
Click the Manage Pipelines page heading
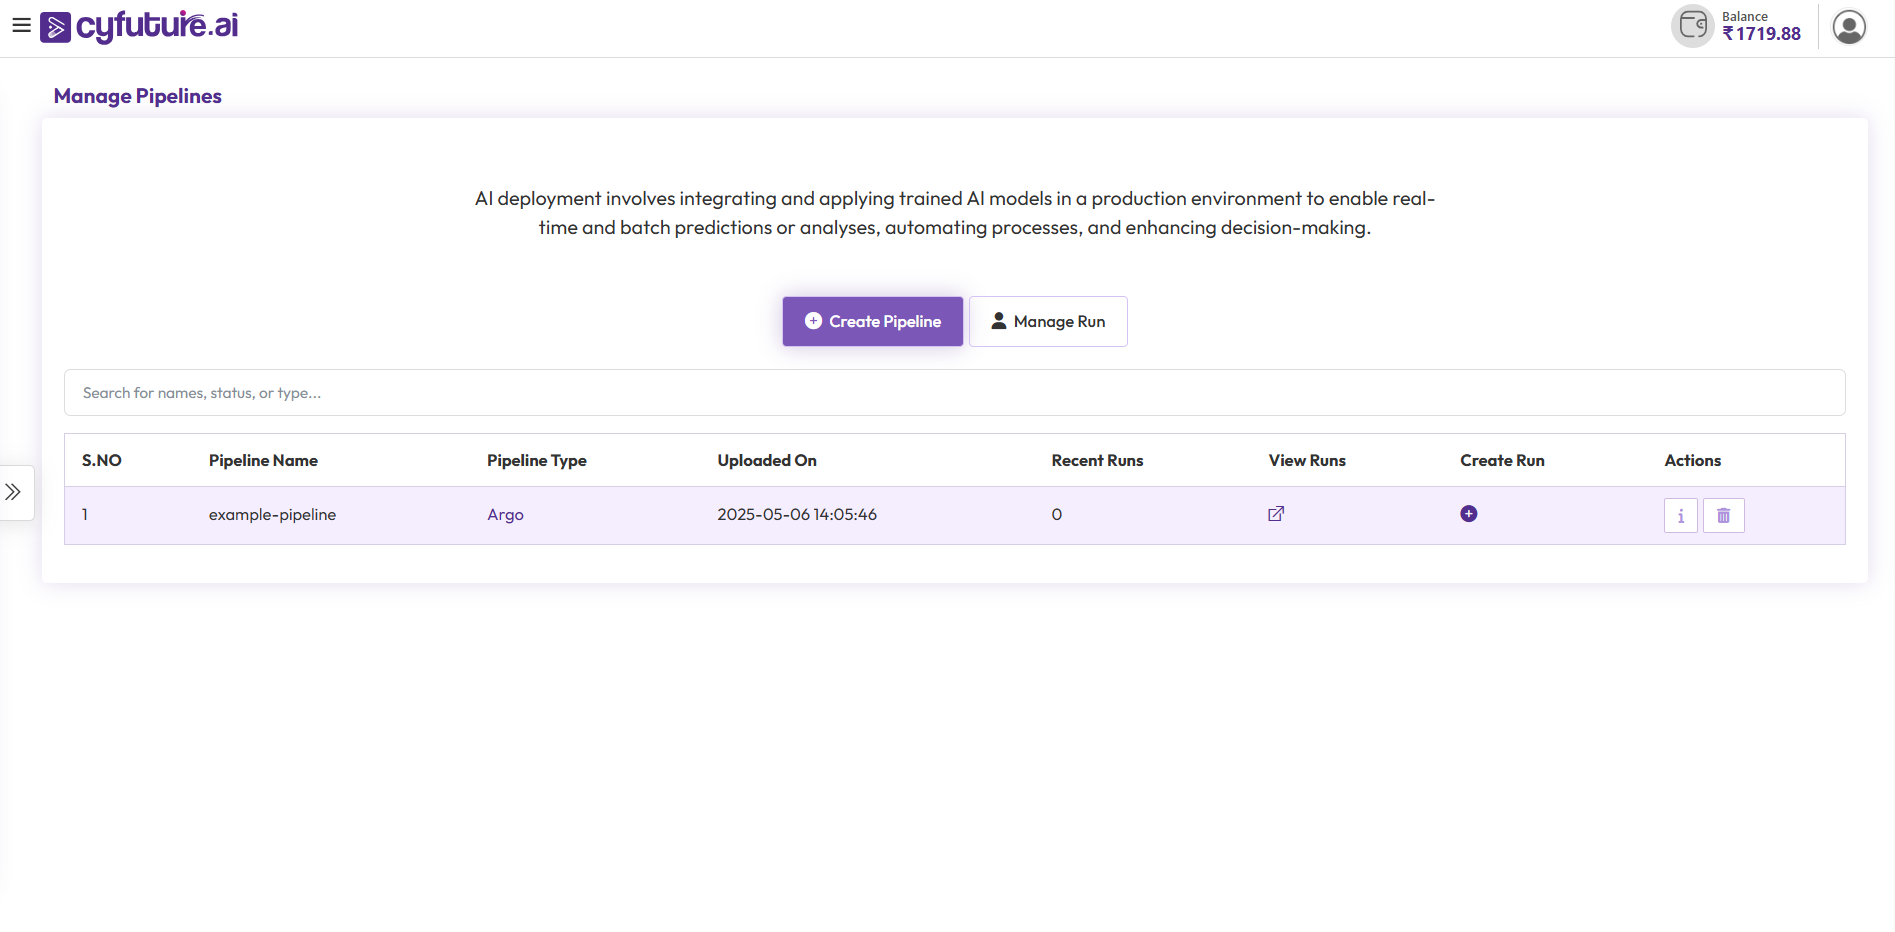pyautogui.click(x=138, y=96)
